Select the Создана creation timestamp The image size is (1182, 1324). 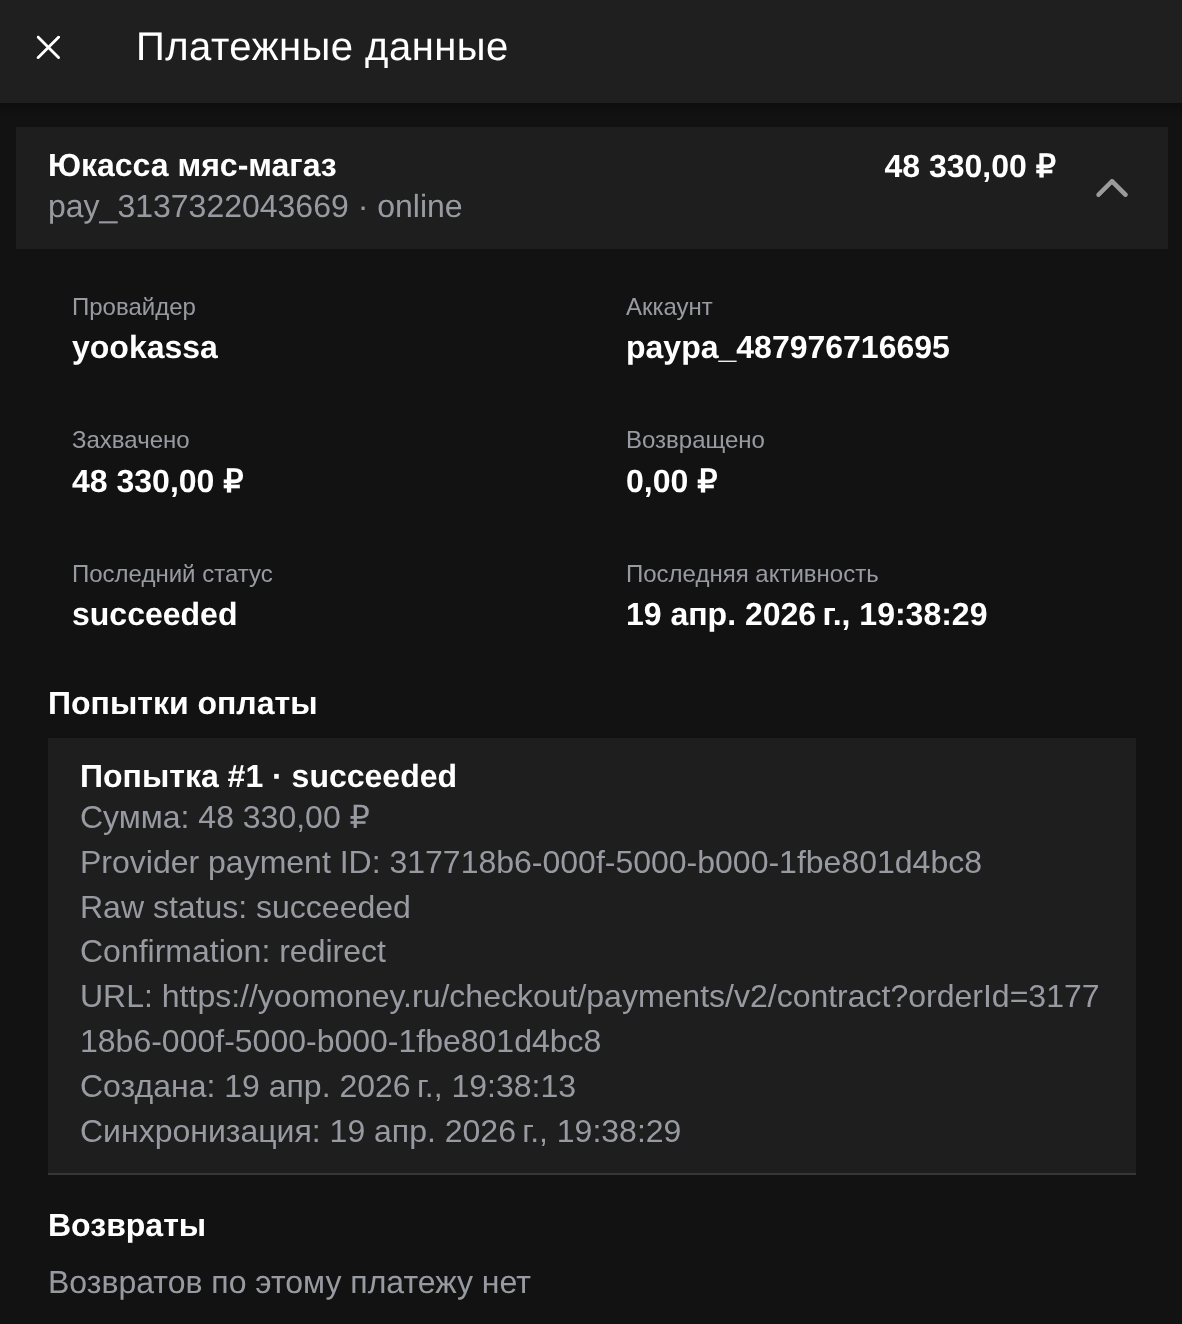328,1086
